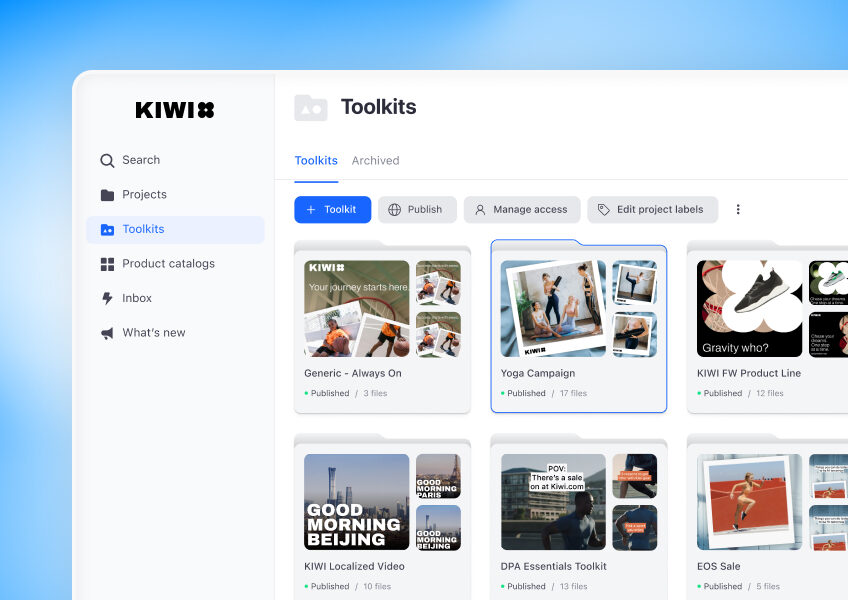Open the Good Morning Paris small thumbnail

coord(438,476)
